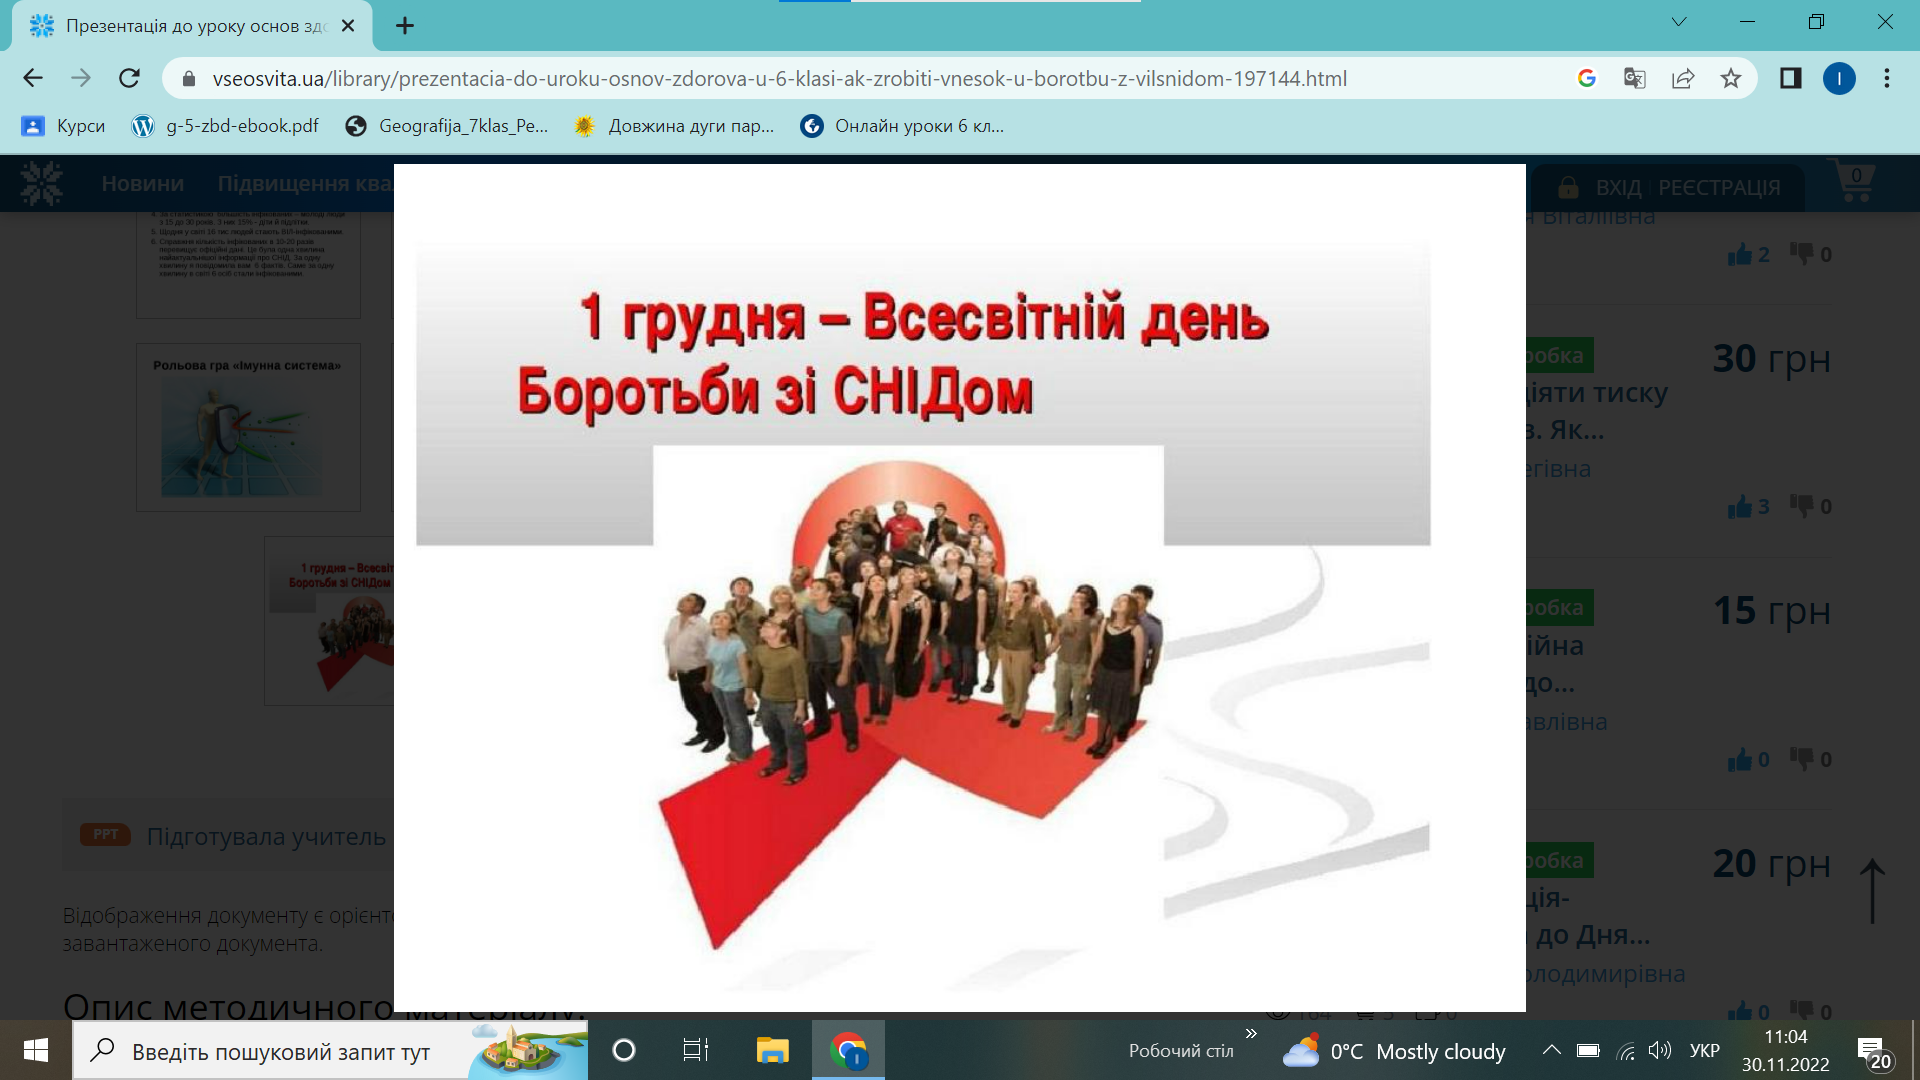
Task: Click the battery status icon
Action: 1588,1050
